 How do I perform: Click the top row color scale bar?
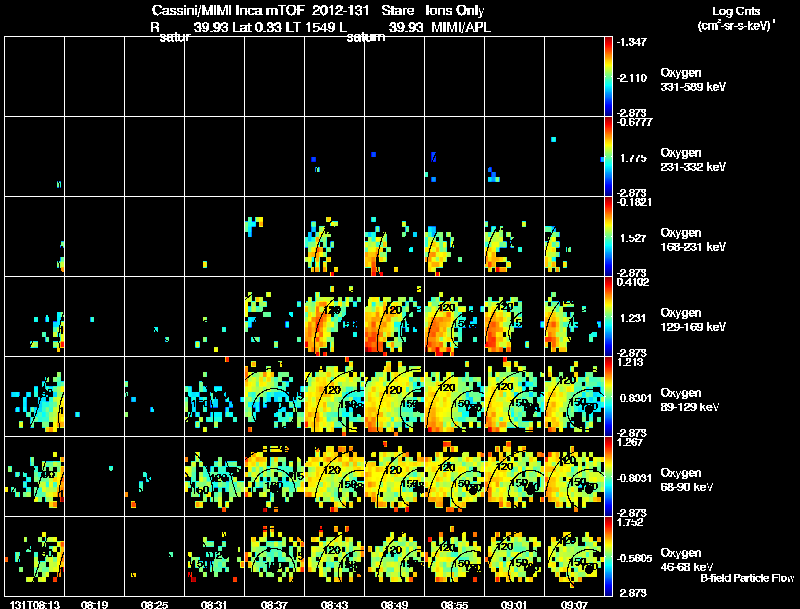(x=608, y=77)
